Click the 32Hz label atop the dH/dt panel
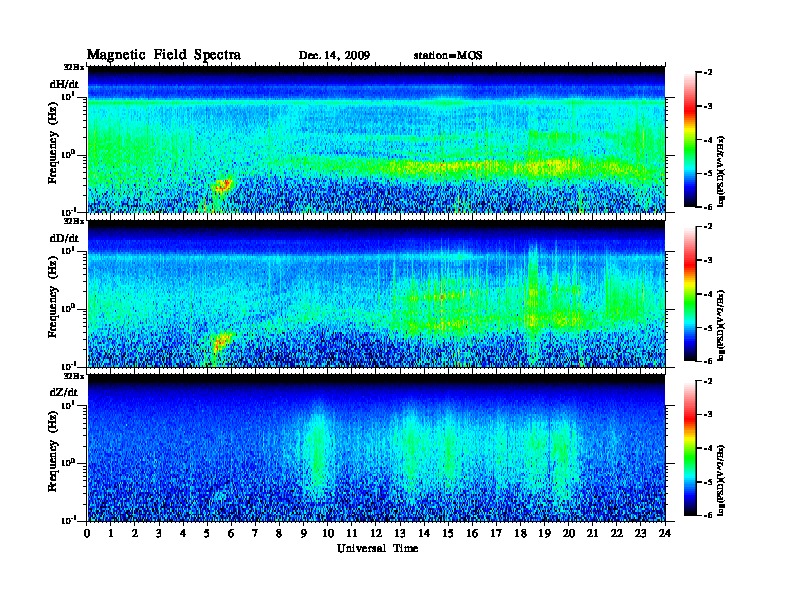Viewport: 792px width, 612px height. pos(74,67)
